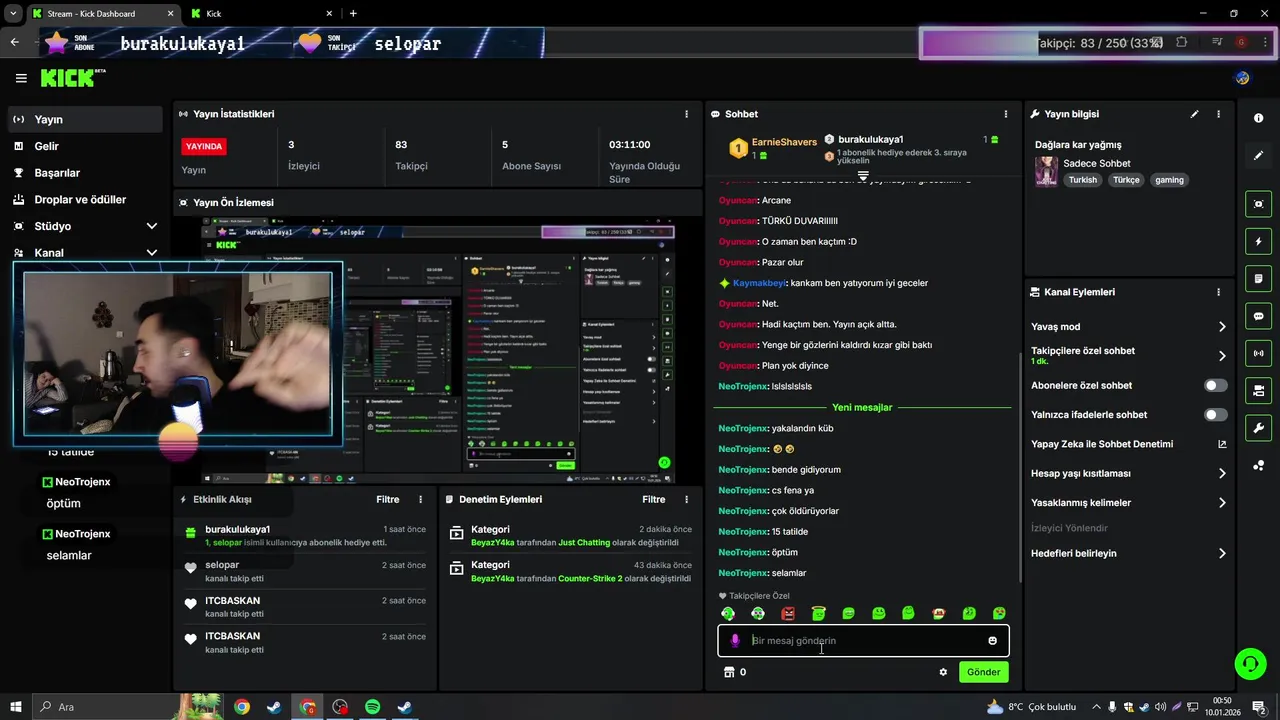Click the chat vertical scrollbar
1280x720 pixels.
click(1019, 468)
